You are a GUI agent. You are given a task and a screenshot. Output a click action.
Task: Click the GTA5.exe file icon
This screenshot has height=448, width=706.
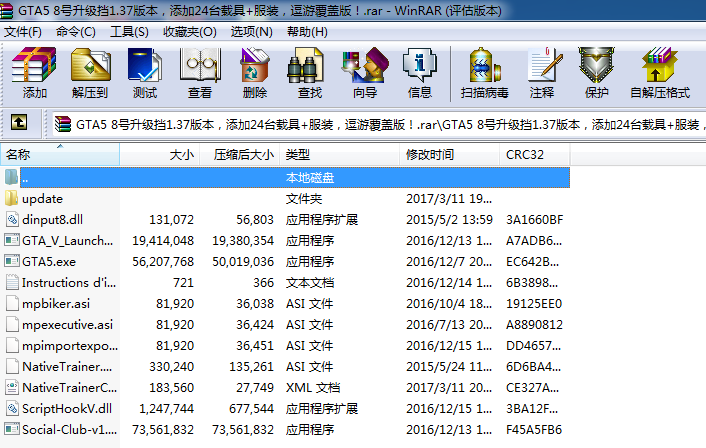pyautogui.click(x=11, y=262)
